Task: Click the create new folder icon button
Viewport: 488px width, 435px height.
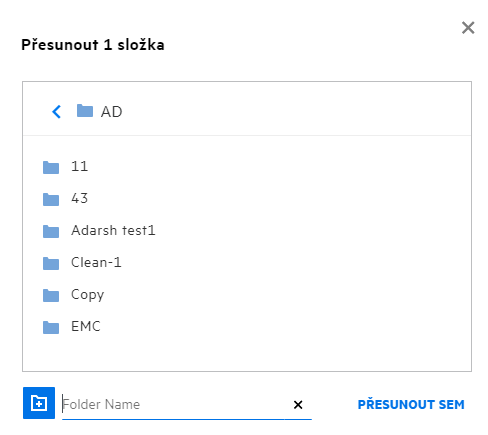Action: pyautogui.click(x=39, y=403)
